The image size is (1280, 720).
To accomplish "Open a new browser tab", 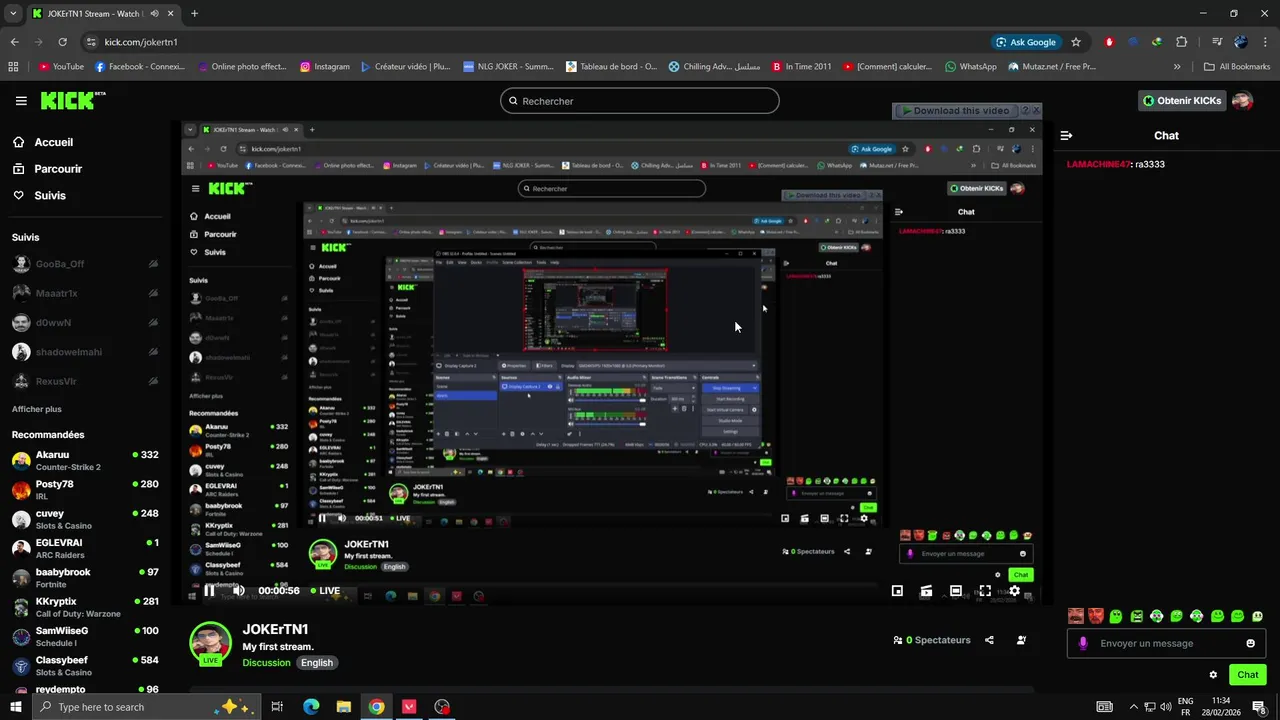I will [x=194, y=13].
